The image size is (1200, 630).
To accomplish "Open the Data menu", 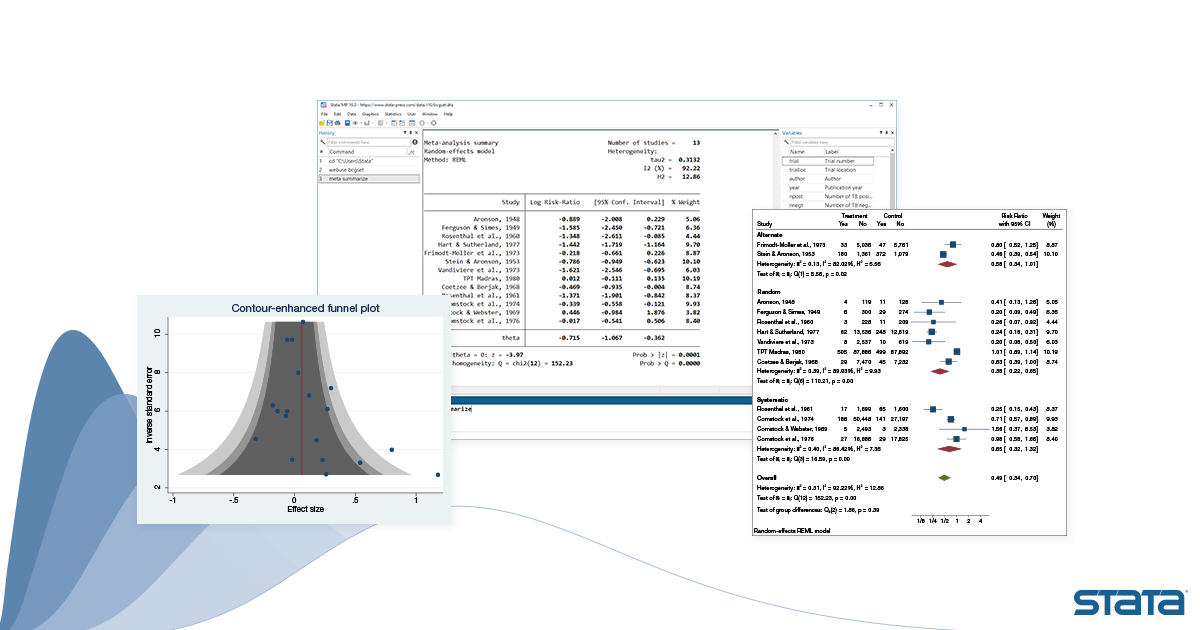I will [352, 114].
